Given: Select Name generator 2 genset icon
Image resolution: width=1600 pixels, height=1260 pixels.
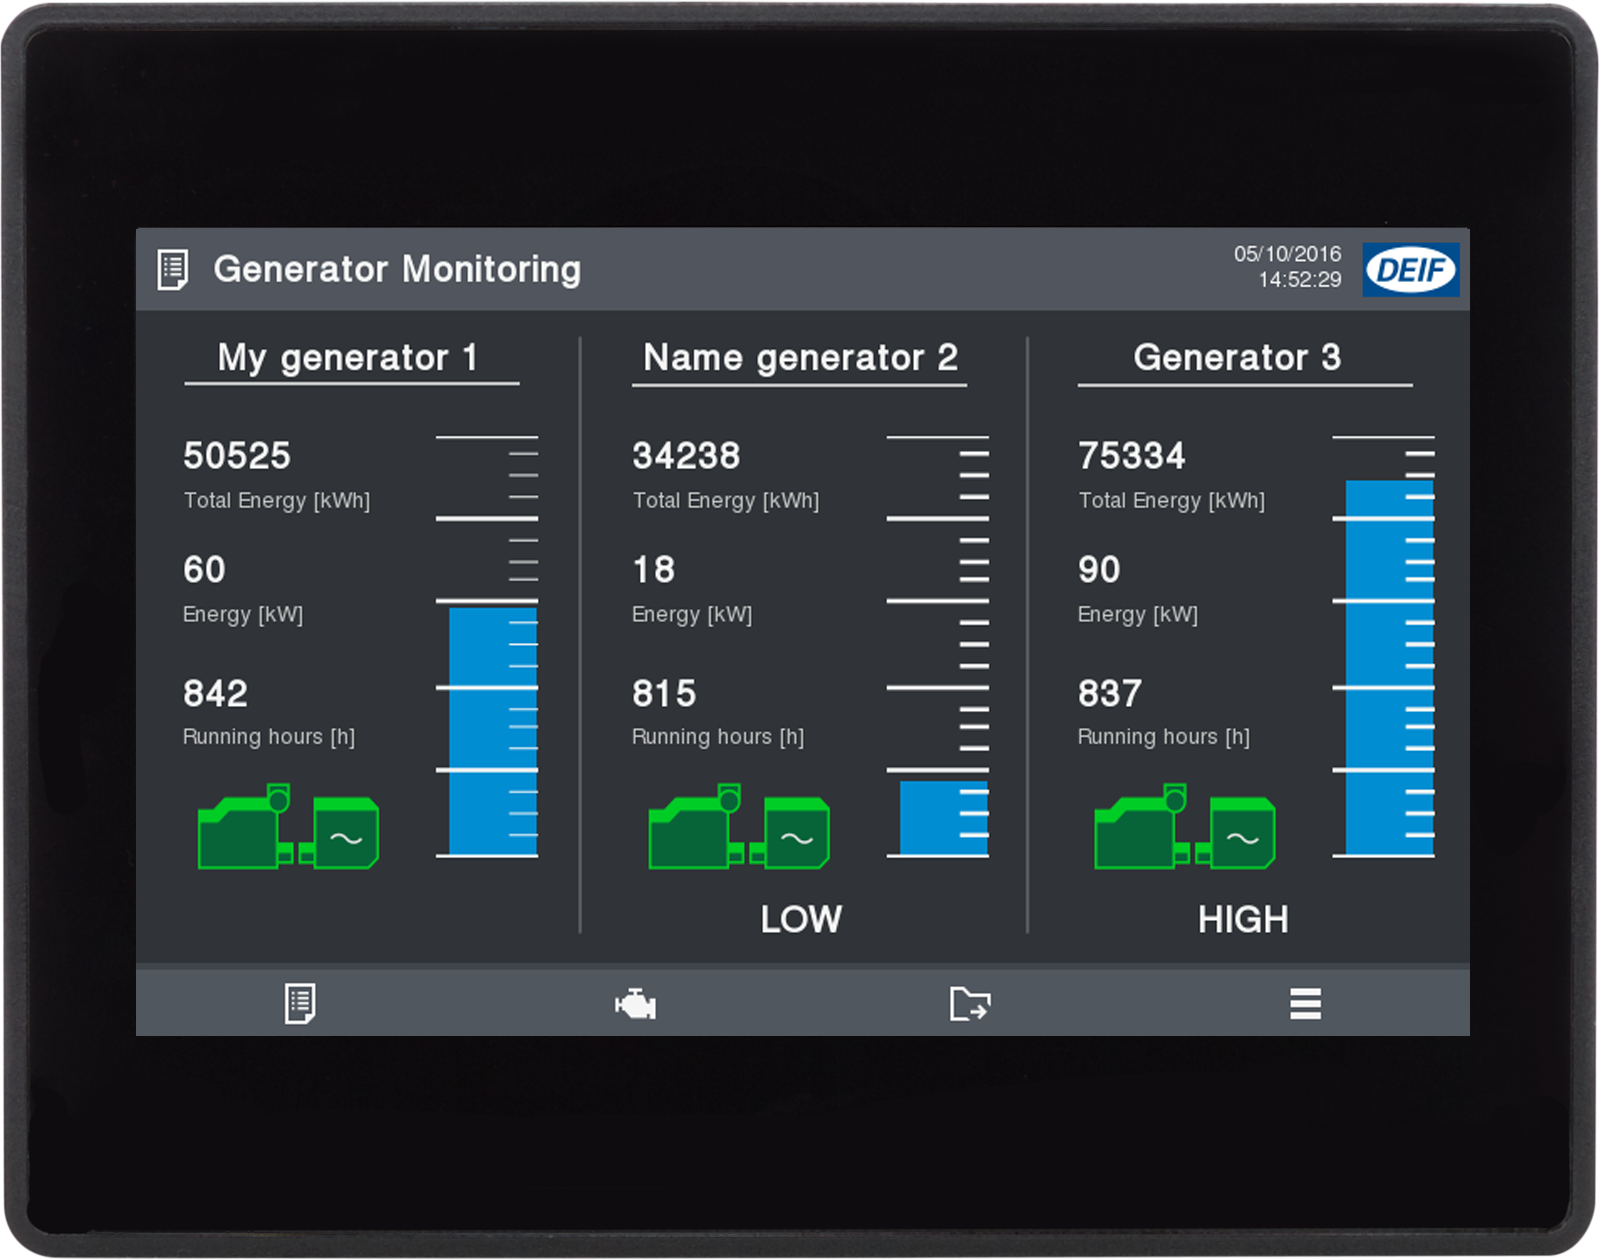Looking at the screenshot, I should (x=739, y=828).
